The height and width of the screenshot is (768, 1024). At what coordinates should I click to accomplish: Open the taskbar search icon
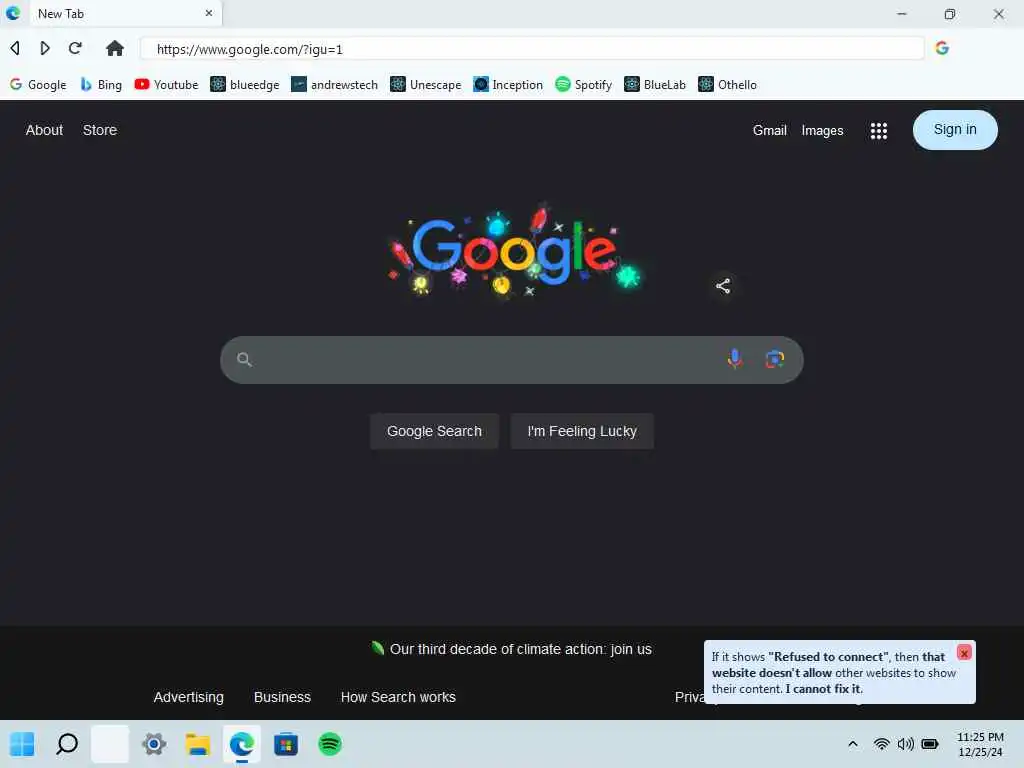point(67,744)
